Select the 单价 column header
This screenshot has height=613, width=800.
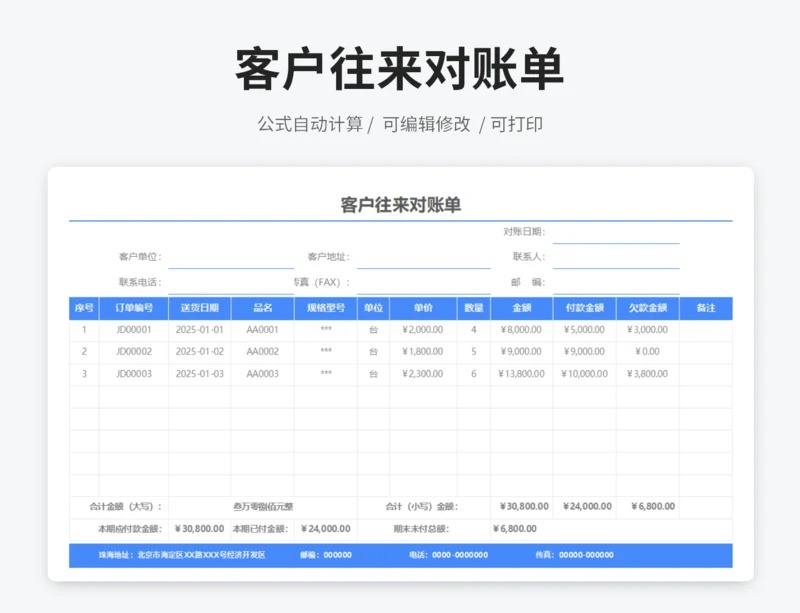point(423,308)
